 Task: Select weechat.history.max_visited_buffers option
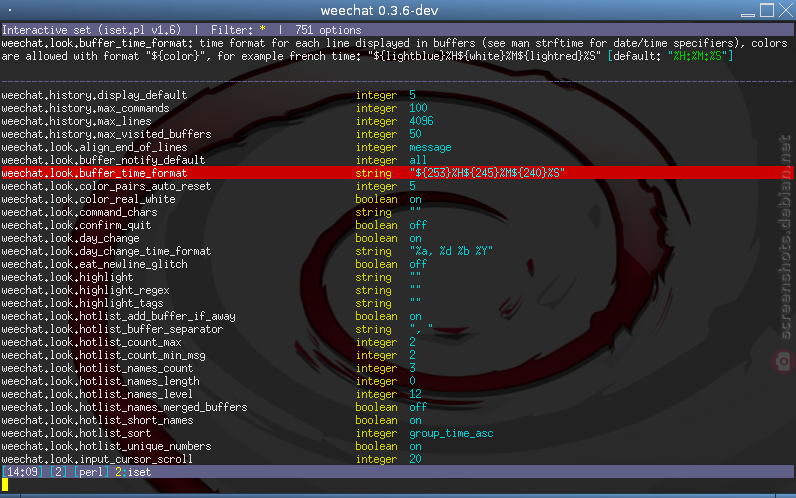coord(398,134)
